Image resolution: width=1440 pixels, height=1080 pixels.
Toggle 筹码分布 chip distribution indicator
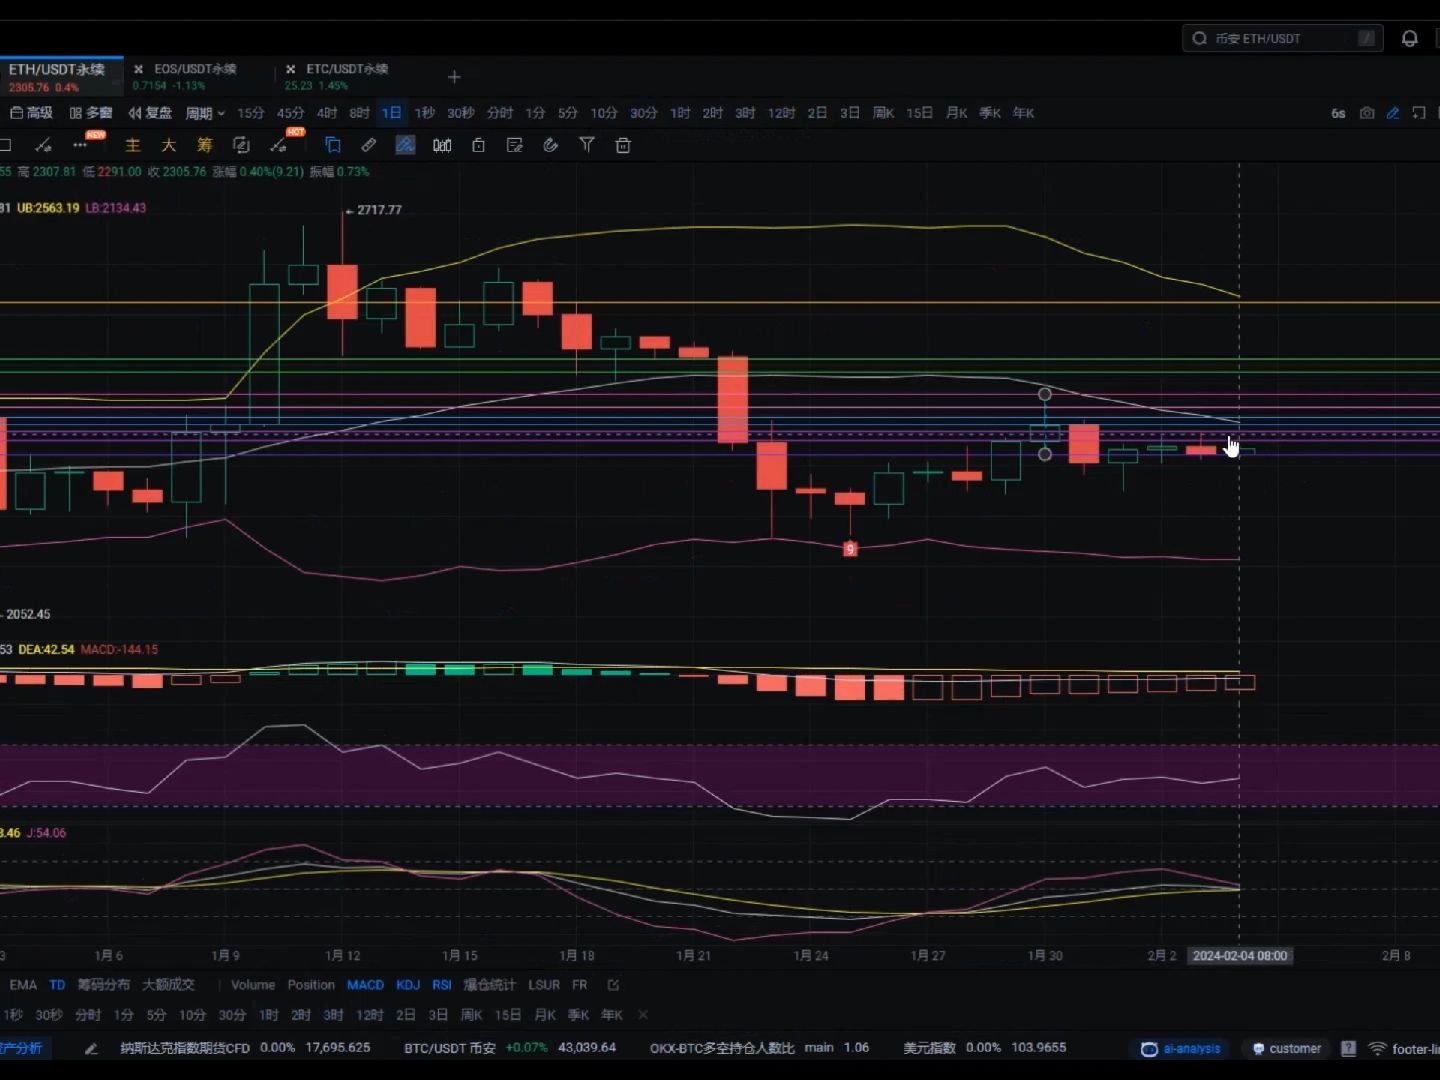point(104,985)
